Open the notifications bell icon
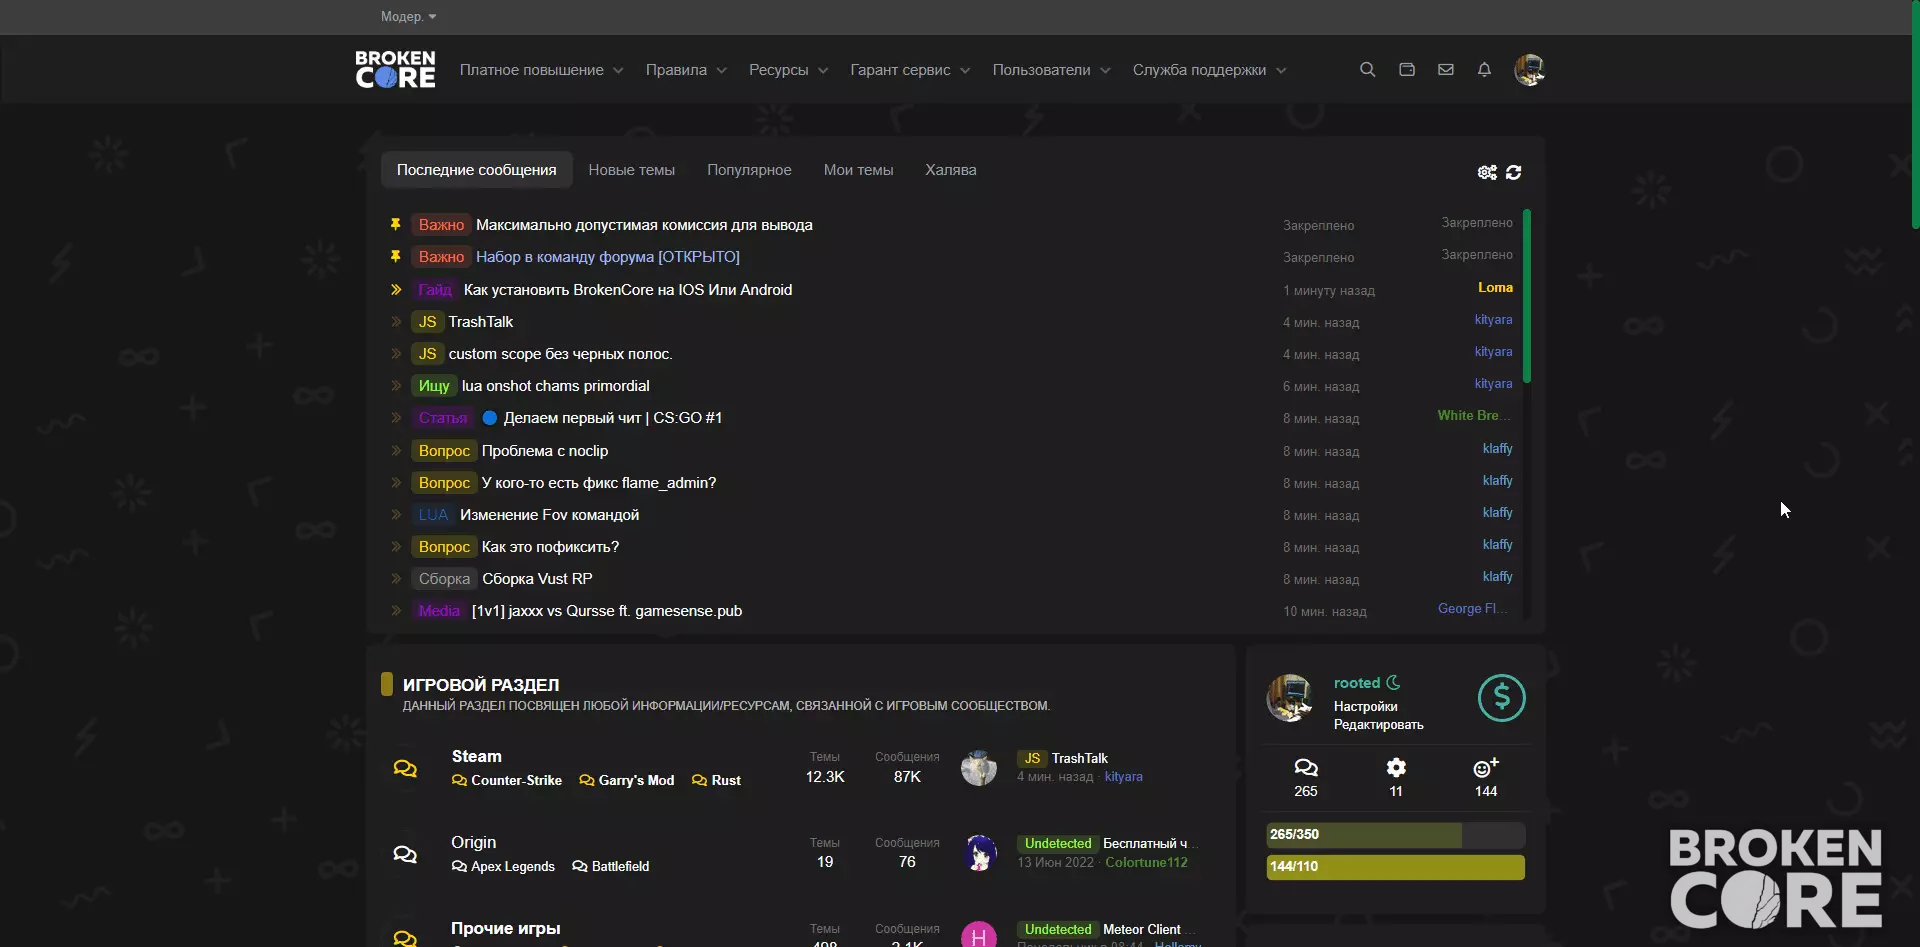The image size is (1920, 947). (x=1484, y=70)
